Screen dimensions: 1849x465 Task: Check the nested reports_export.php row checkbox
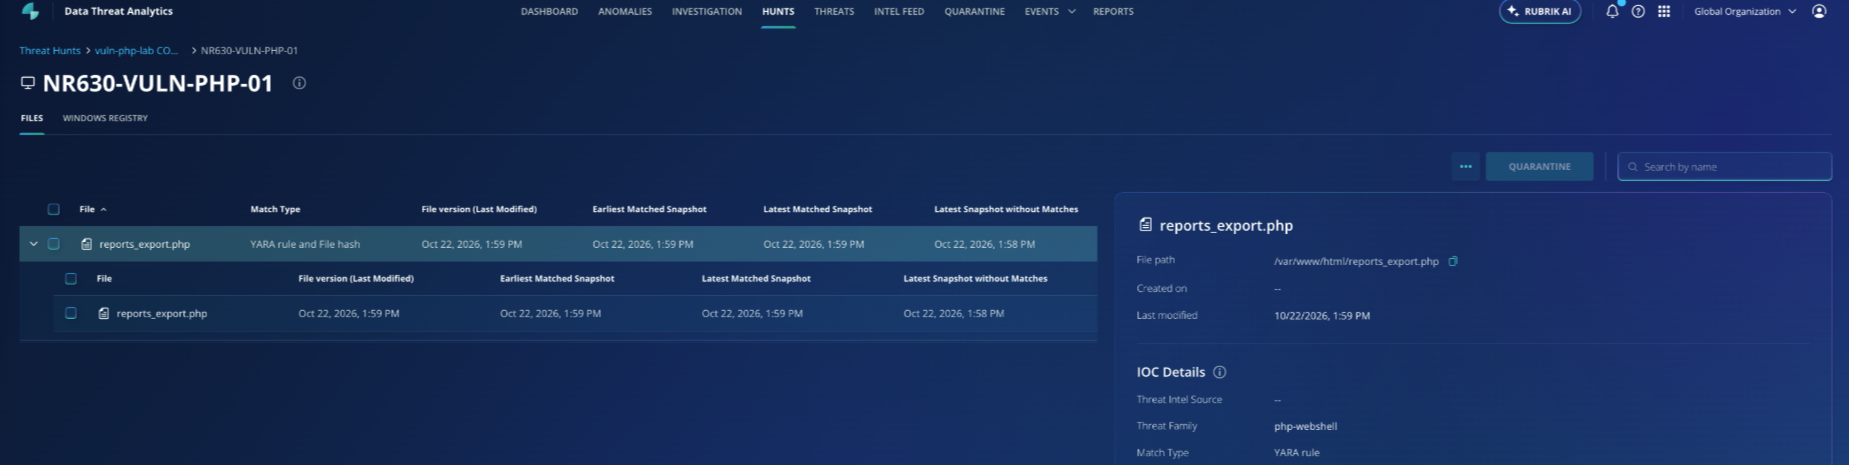click(71, 313)
